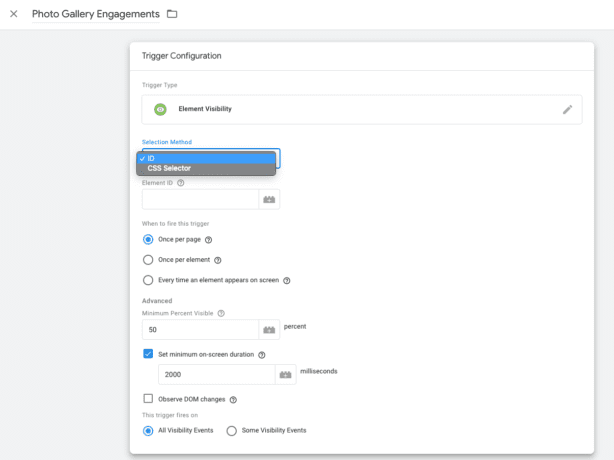614x460 pixels.
Task: Select the Once per page radio button
Action: (x=148, y=239)
